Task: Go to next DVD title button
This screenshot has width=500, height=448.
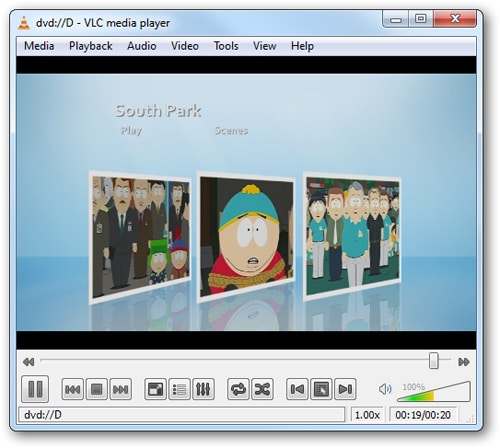Action: (345, 389)
